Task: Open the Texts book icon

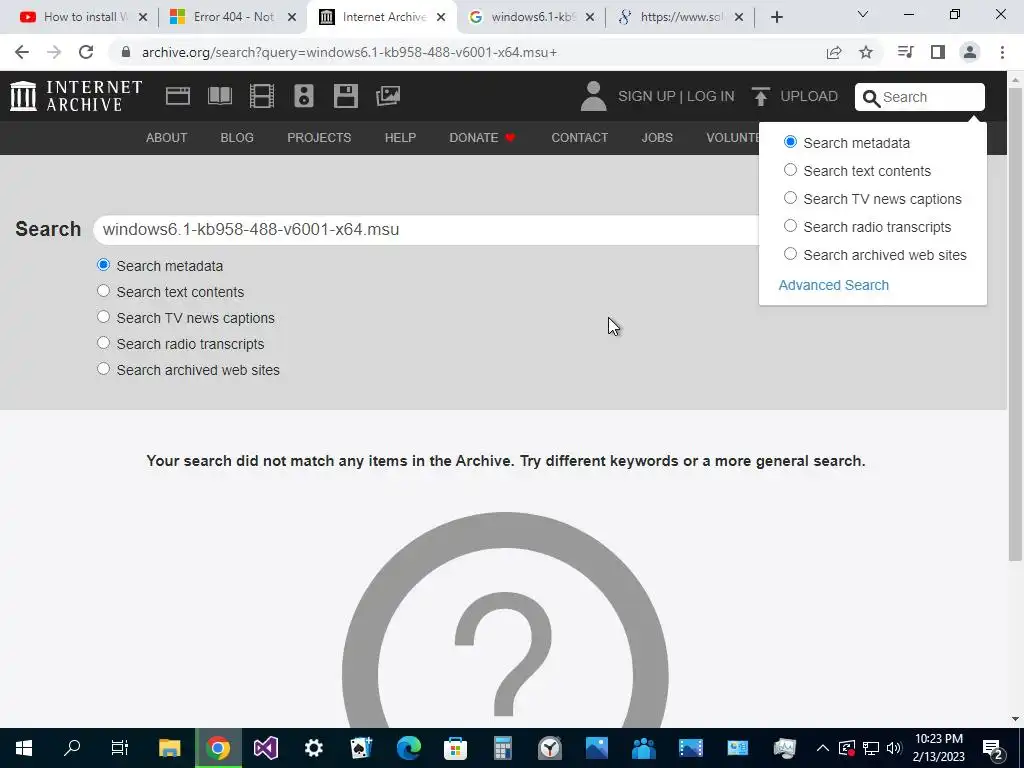Action: 219,96
